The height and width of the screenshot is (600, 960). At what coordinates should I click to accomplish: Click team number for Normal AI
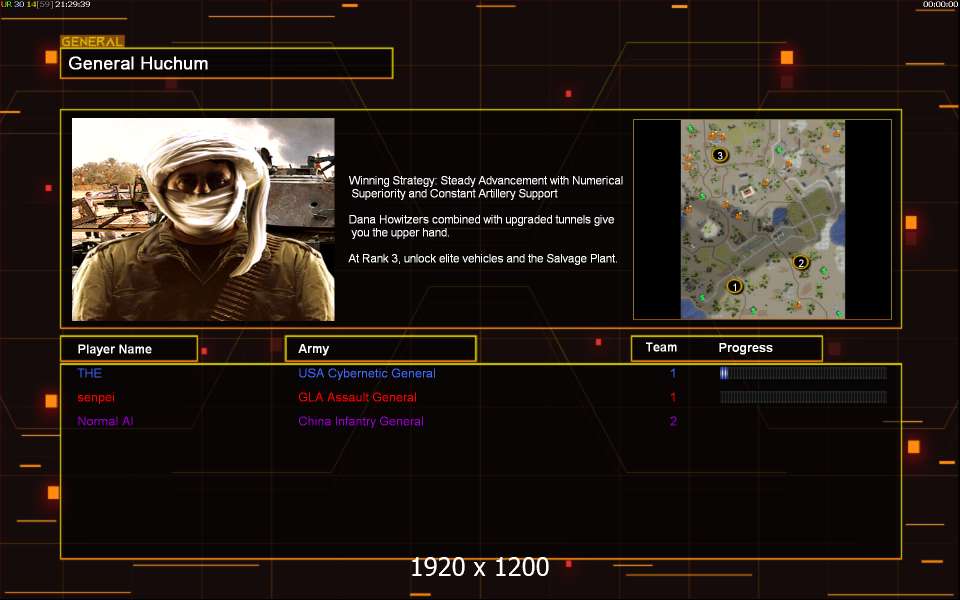pos(673,421)
